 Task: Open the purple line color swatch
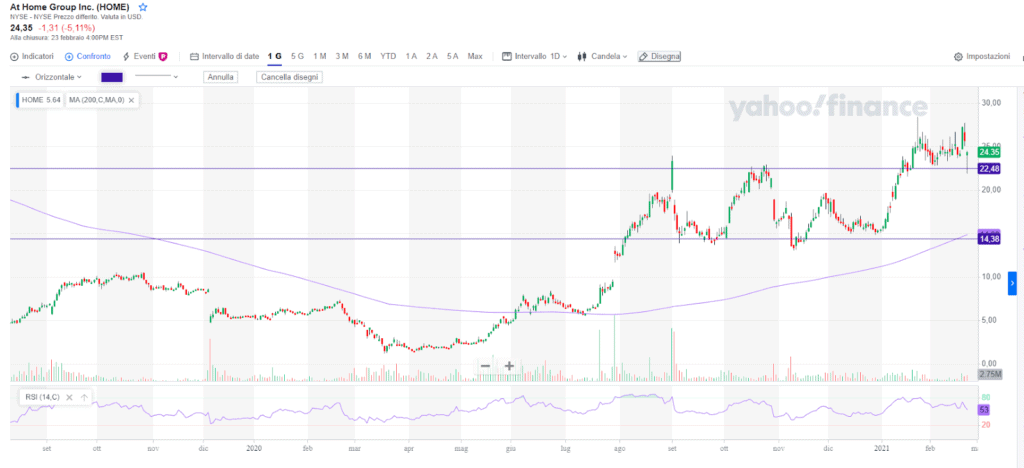click(x=112, y=77)
